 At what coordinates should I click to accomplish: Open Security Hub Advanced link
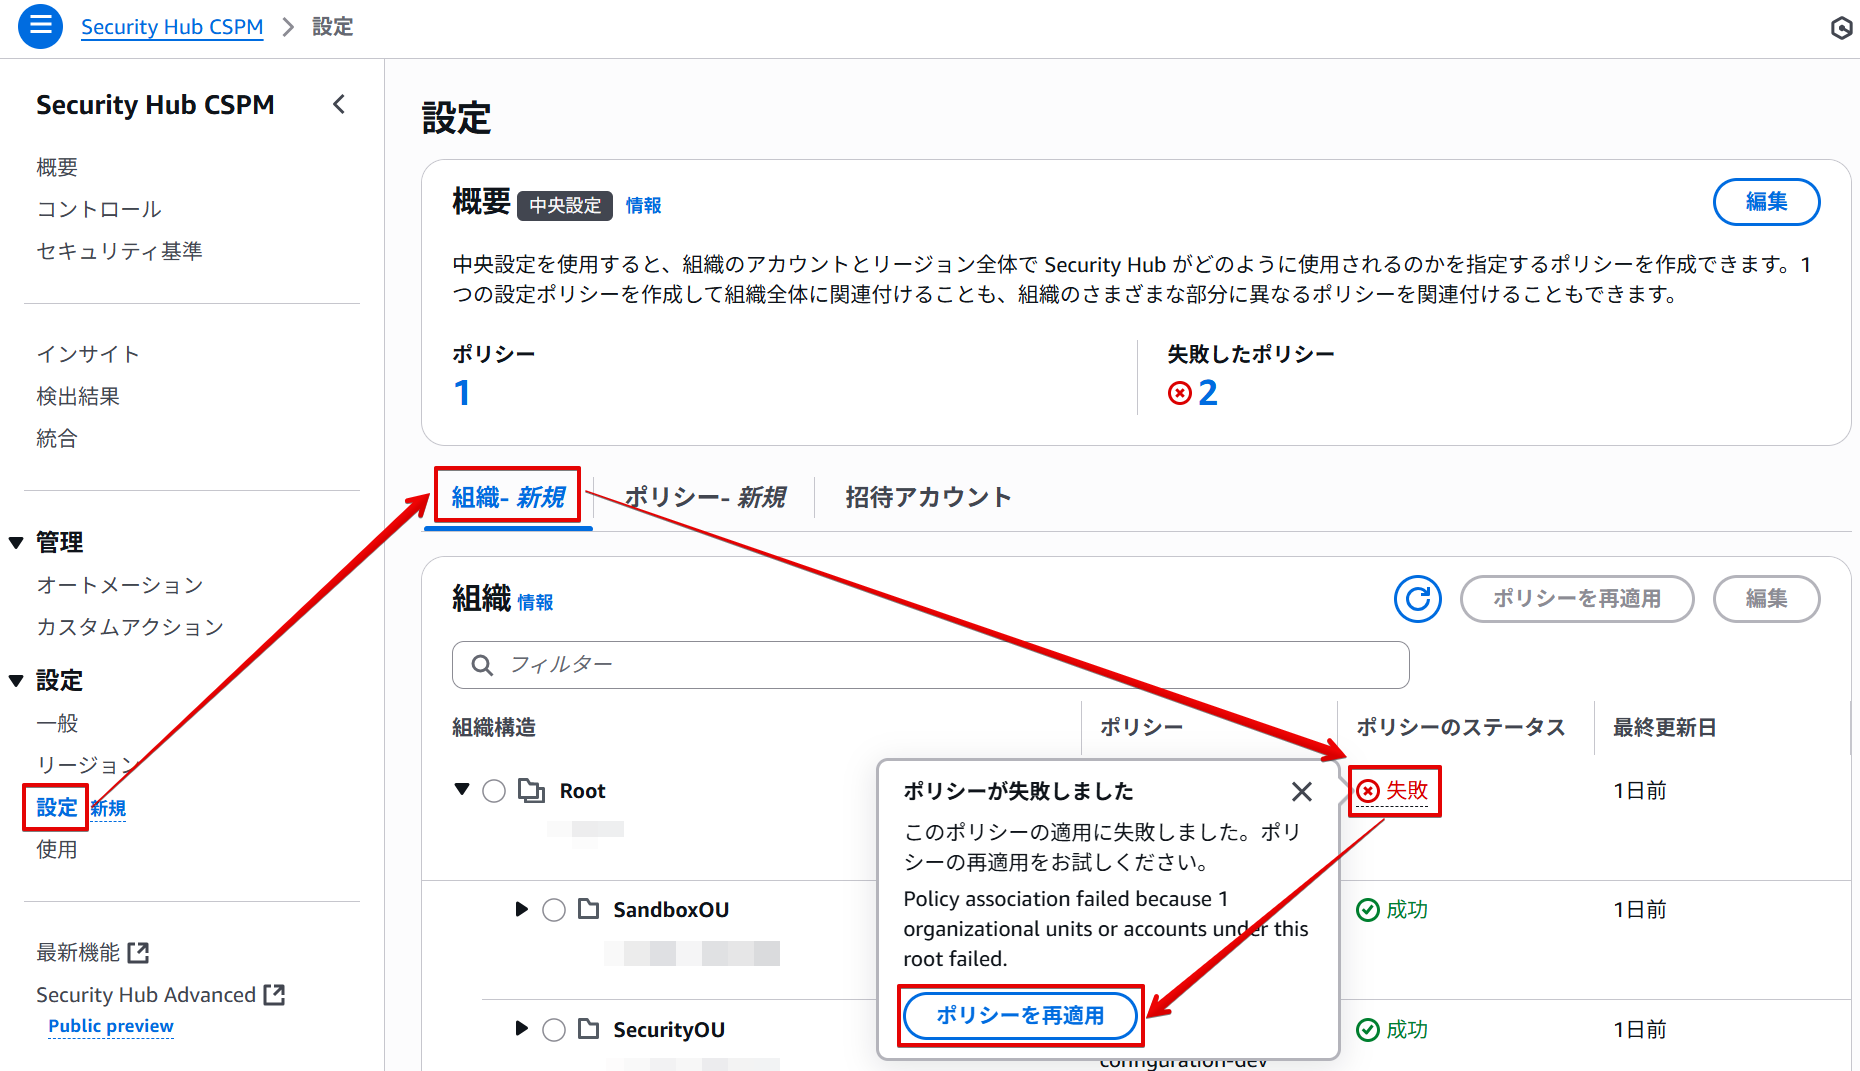pyautogui.click(x=146, y=995)
